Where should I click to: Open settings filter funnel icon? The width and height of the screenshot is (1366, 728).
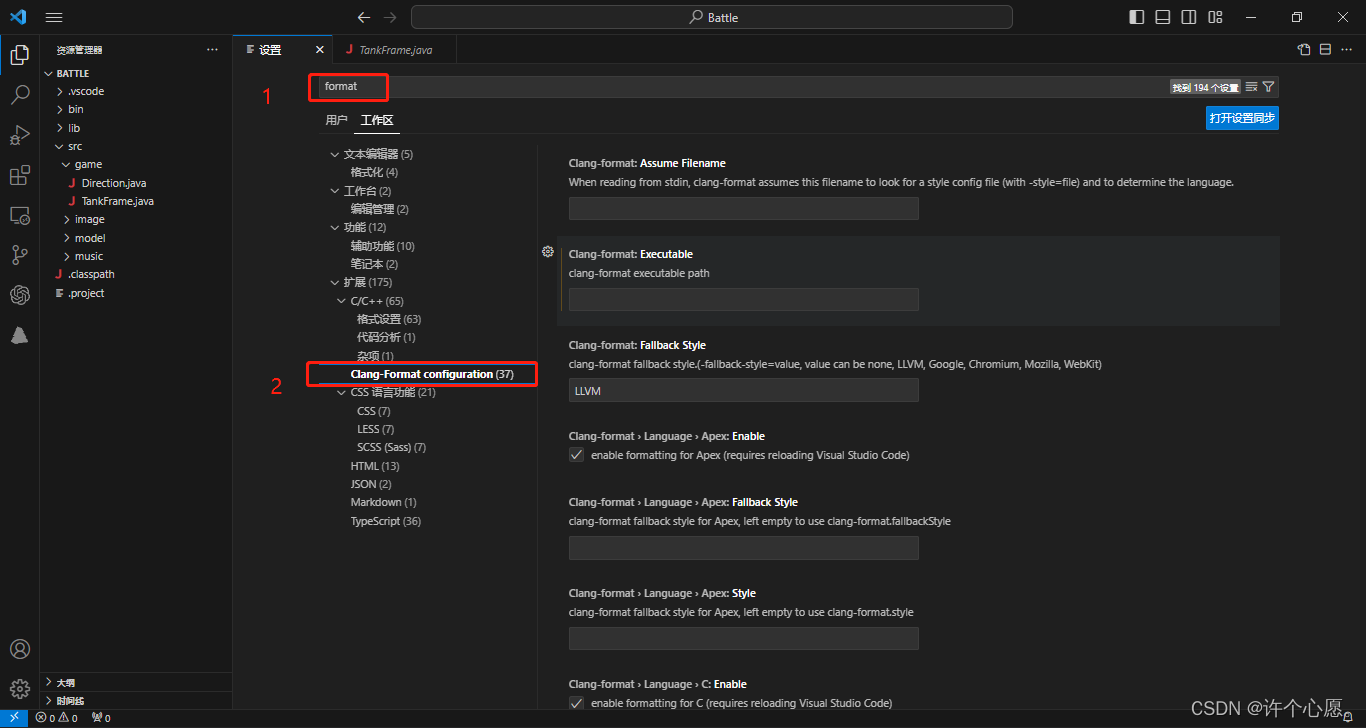pyautogui.click(x=1268, y=87)
